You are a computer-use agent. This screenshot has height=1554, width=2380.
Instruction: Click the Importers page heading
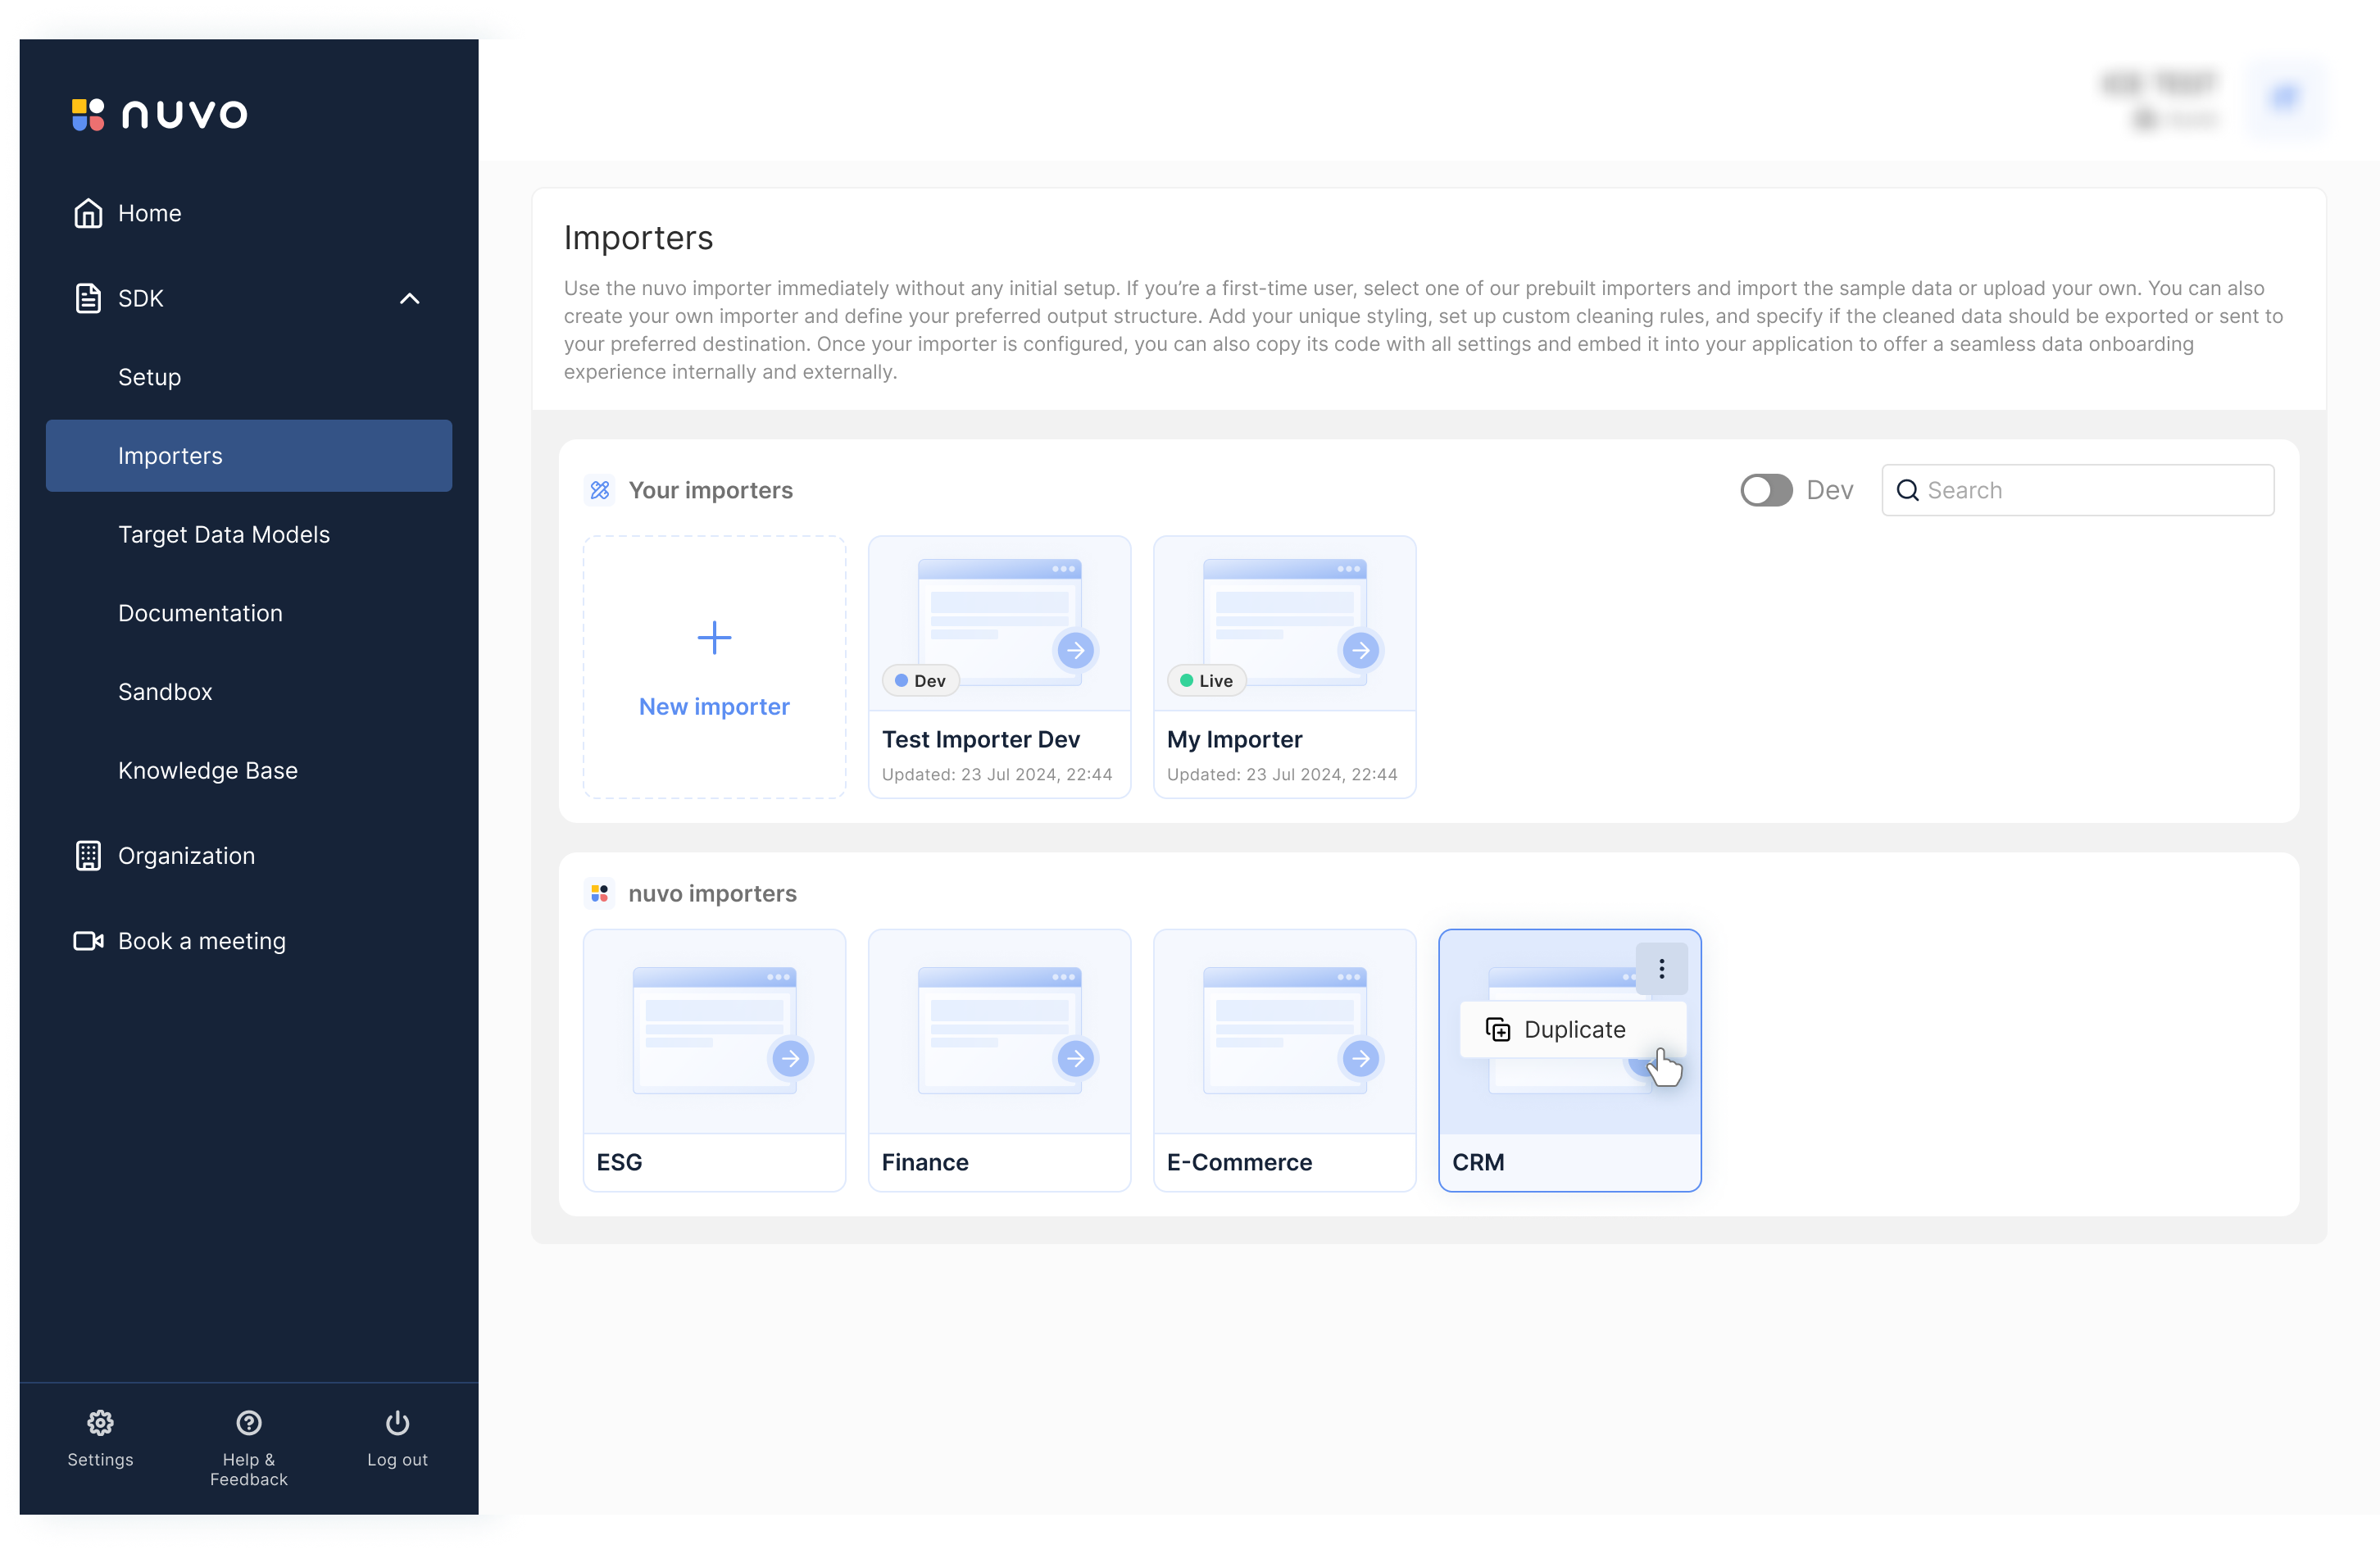coord(638,238)
